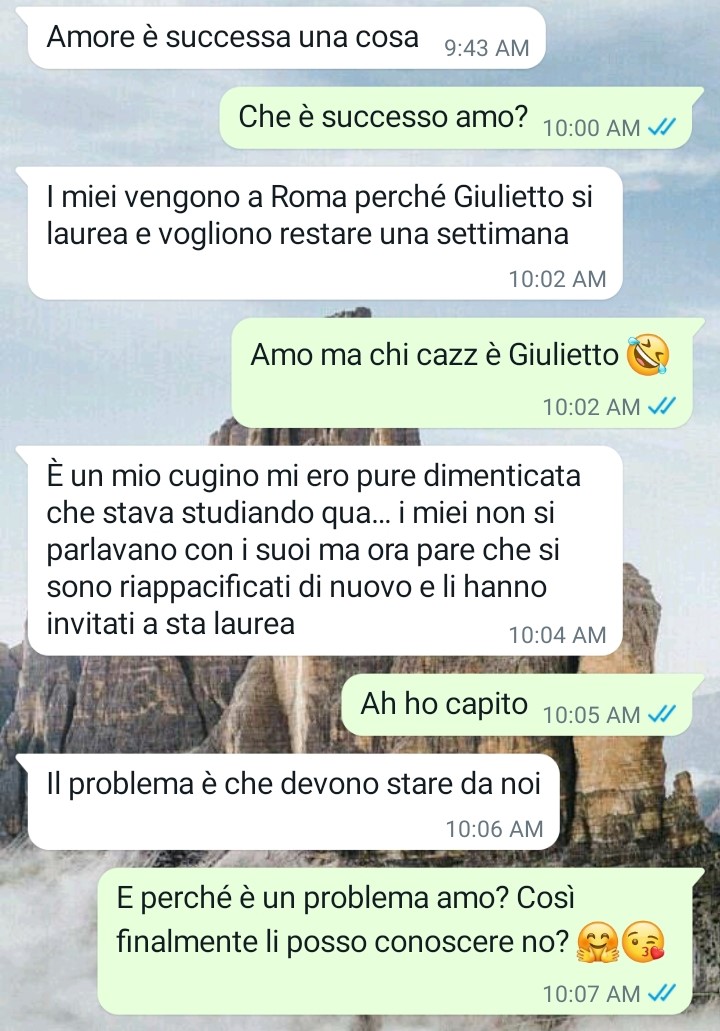The image size is (720, 1031).
Task: Tap read checkmarks on 10:00 AM message
Action: [x=662, y=128]
